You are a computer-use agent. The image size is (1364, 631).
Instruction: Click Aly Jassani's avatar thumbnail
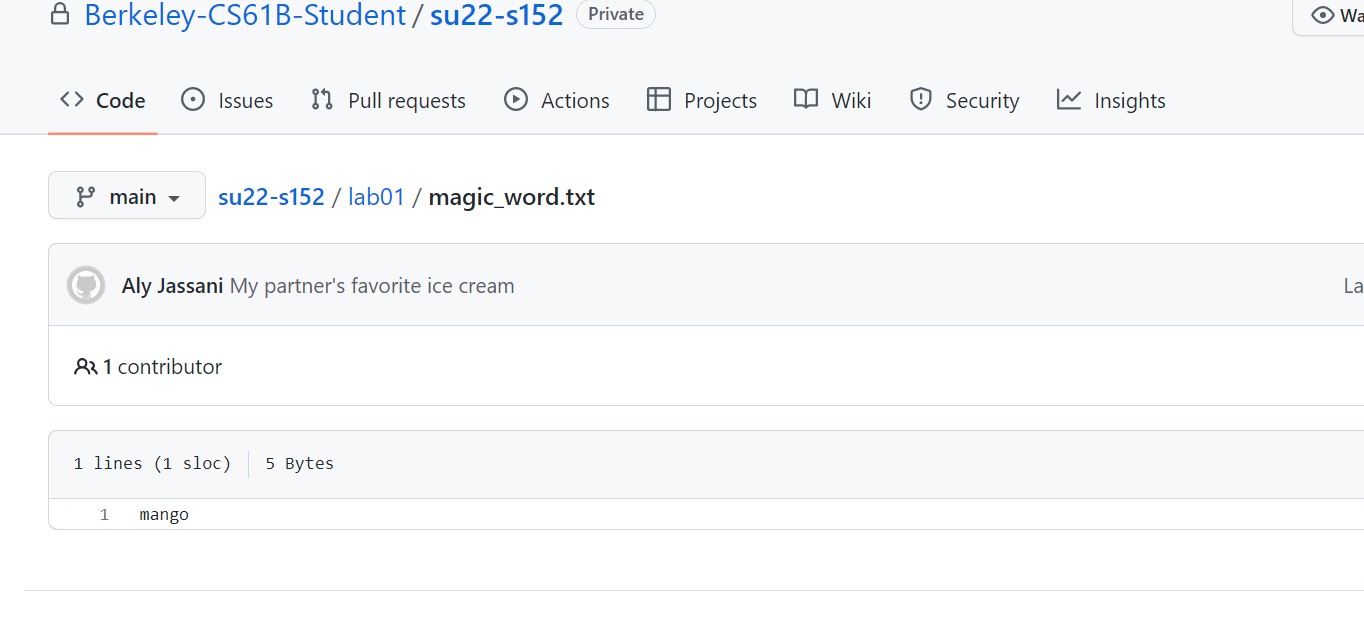click(x=86, y=286)
